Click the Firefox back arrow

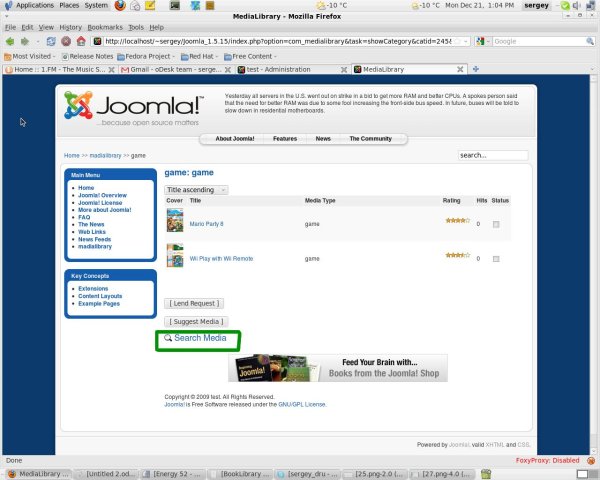coord(10,41)
